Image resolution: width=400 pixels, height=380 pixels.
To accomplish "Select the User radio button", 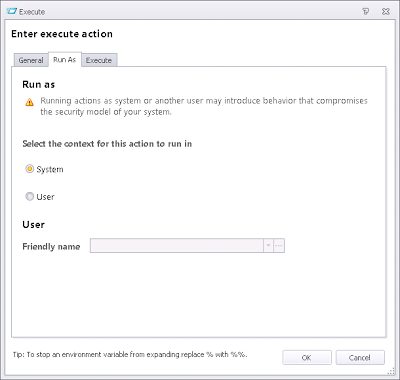I will pos(30,197).
